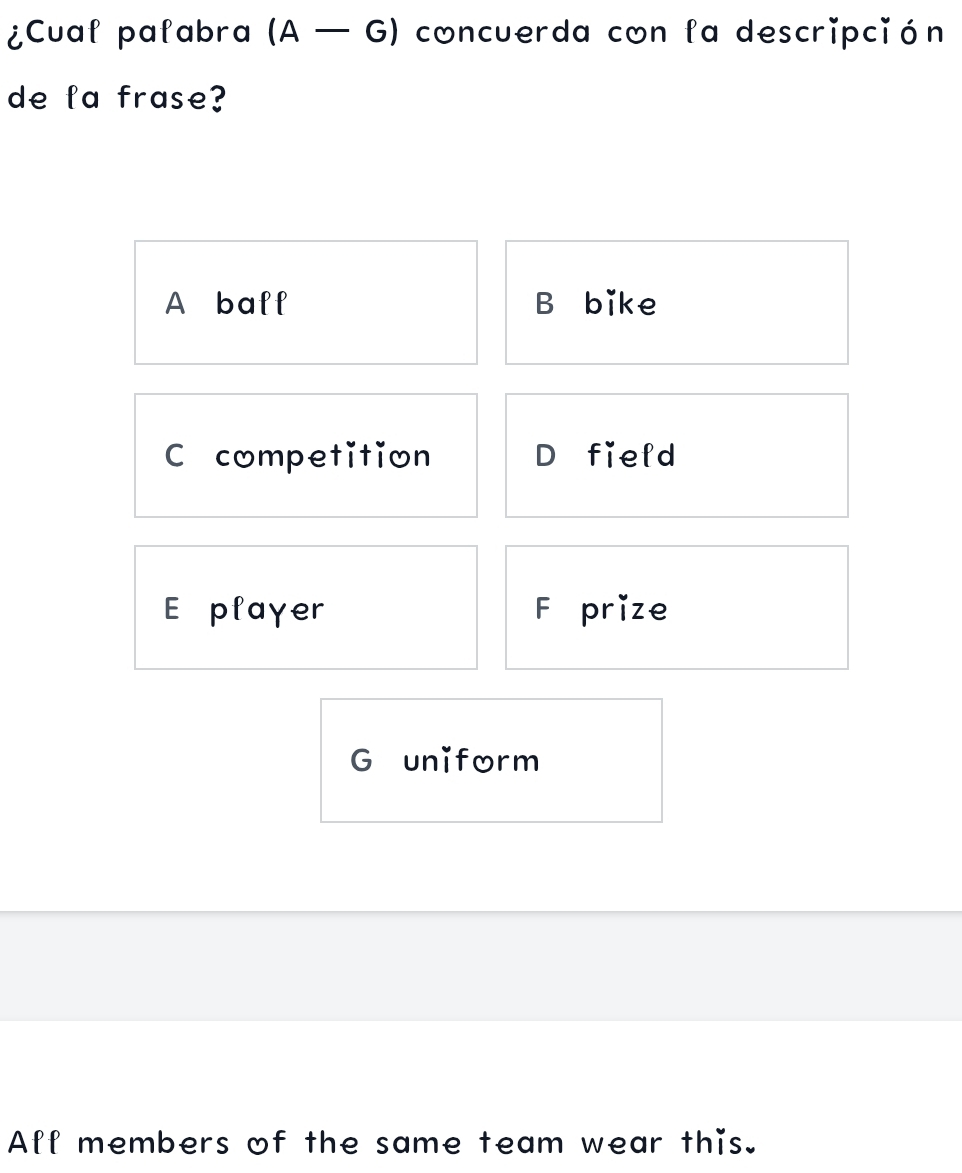Click the word 'competition' text
The image size is (962, 1173).
point(323,456)
